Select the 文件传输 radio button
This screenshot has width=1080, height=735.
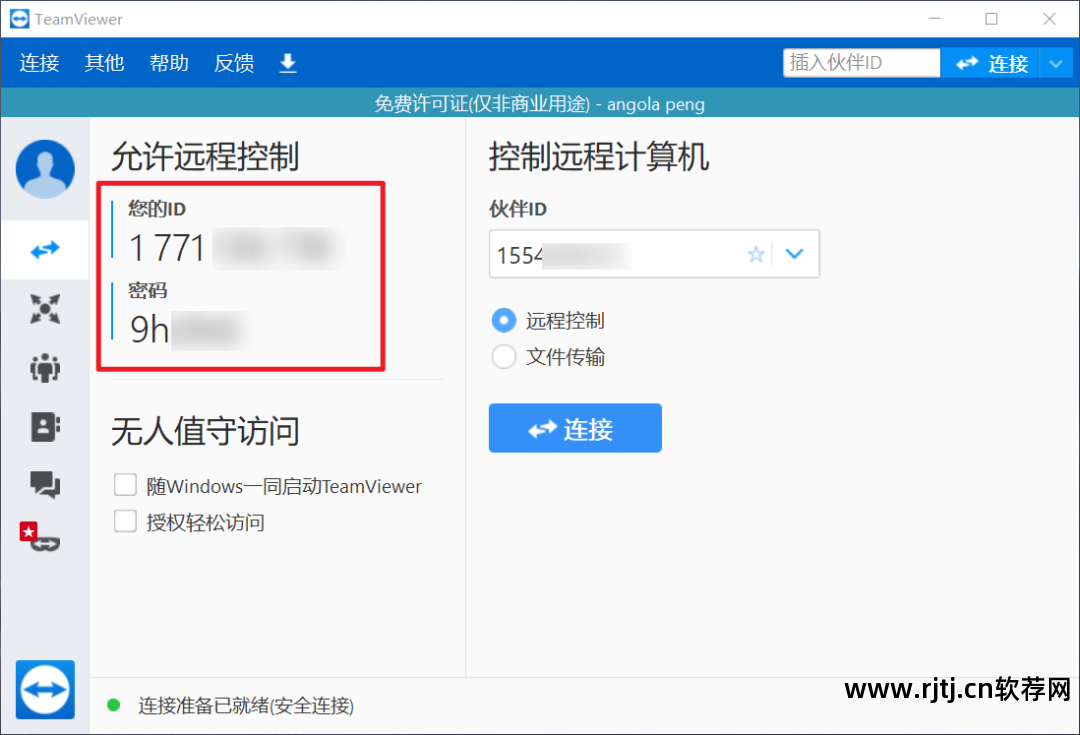coord(503,357)
